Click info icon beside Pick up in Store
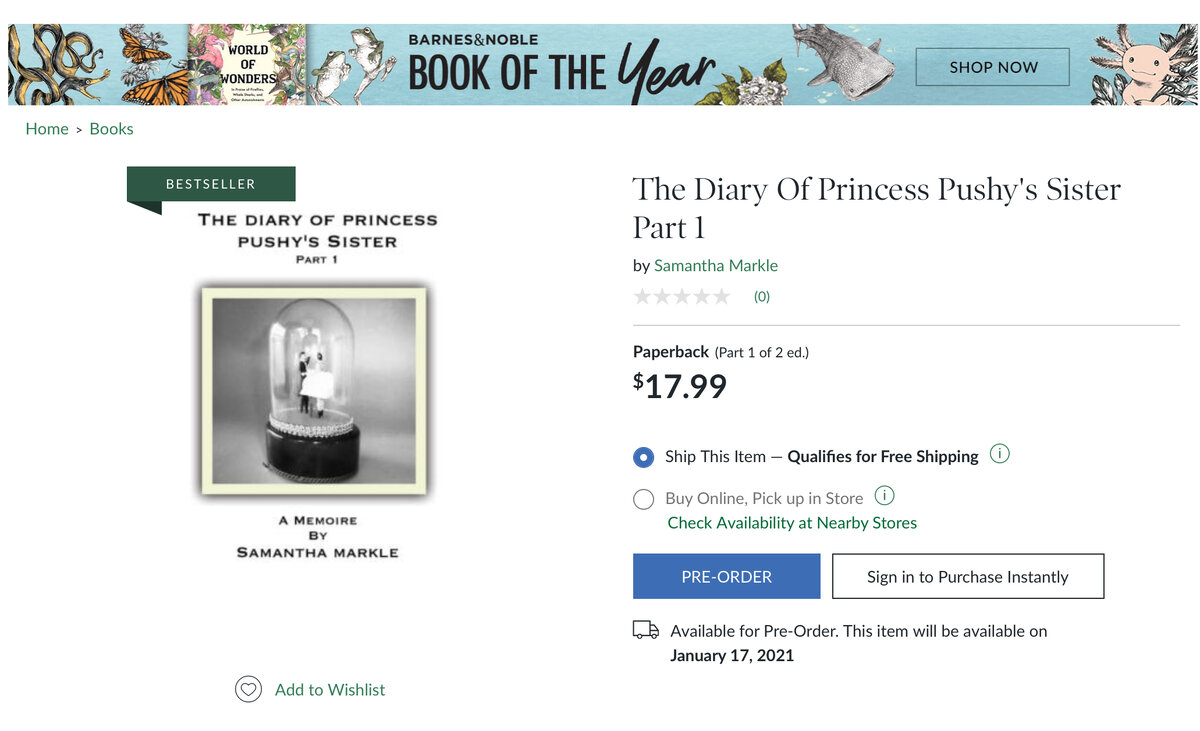 (884, 496)
